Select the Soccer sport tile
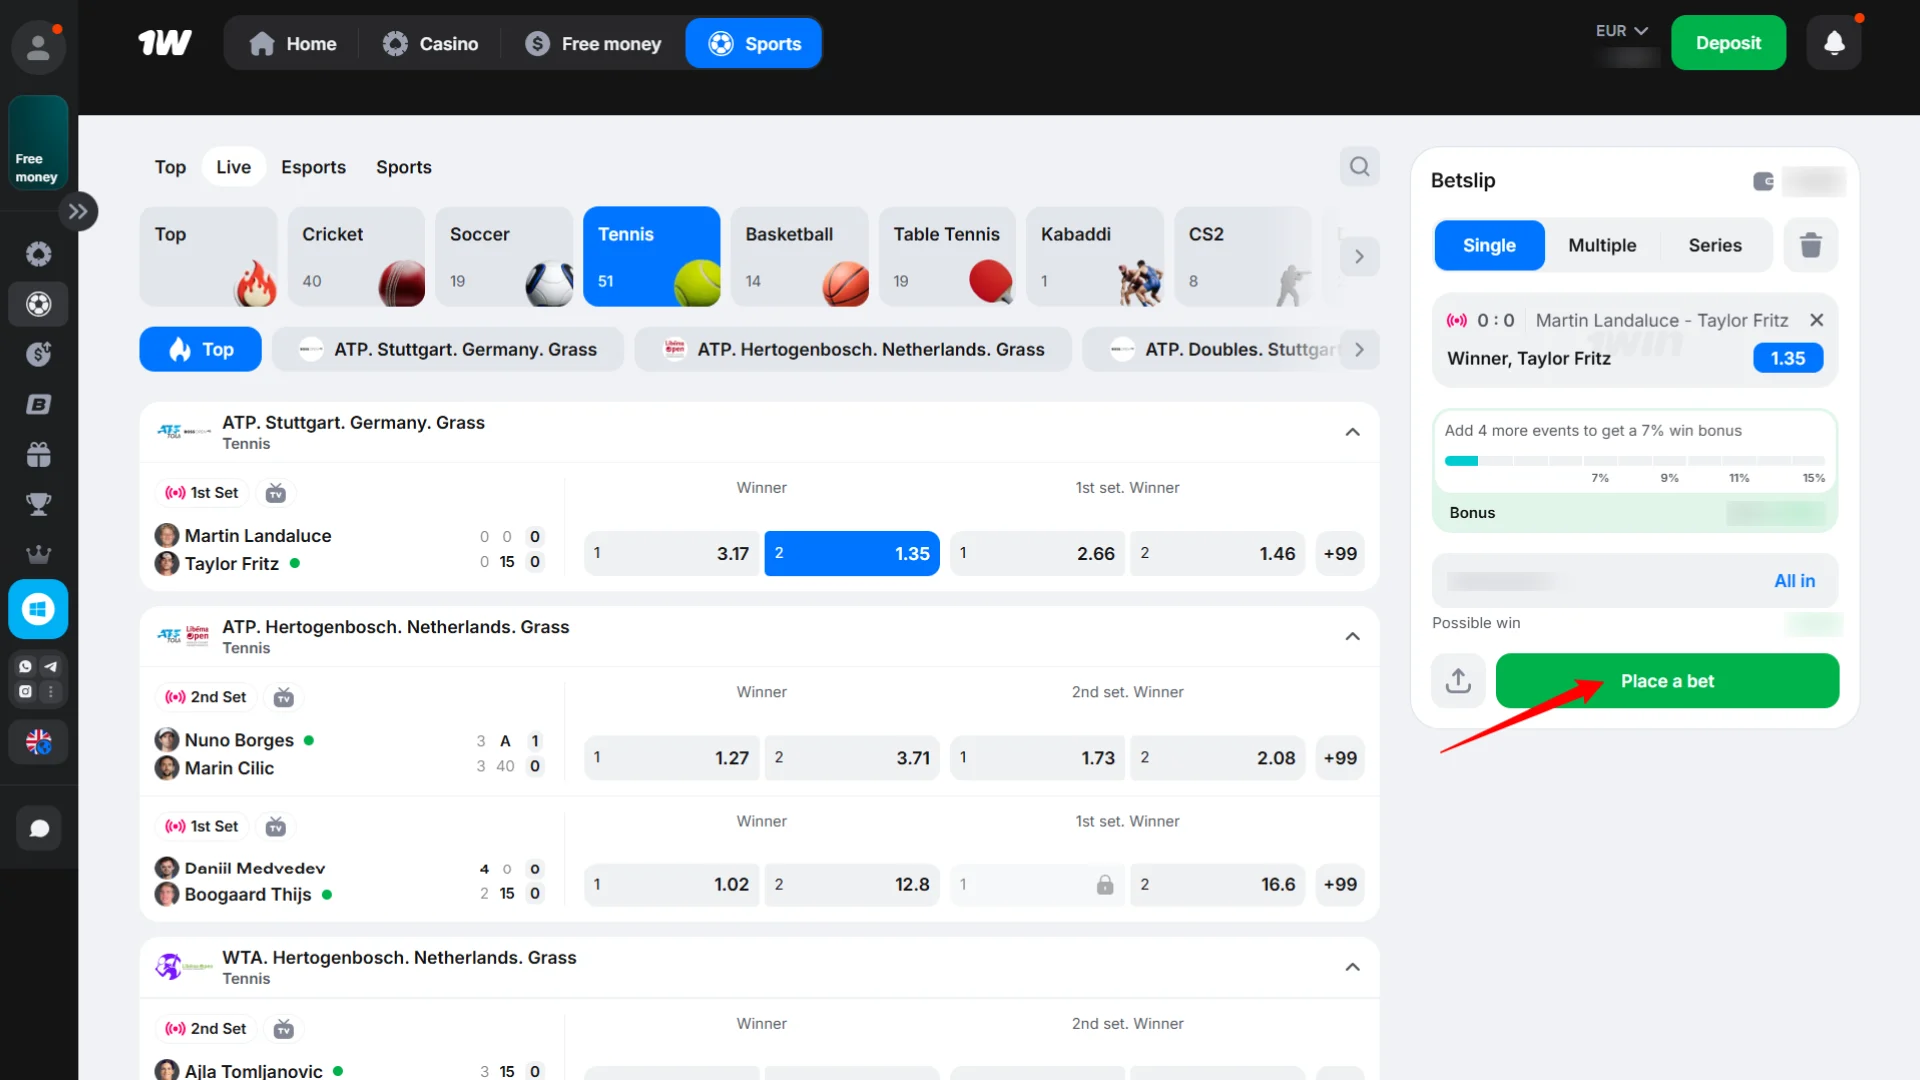The width and height of the screenshot is (1920, 1080). coord(504,256)
